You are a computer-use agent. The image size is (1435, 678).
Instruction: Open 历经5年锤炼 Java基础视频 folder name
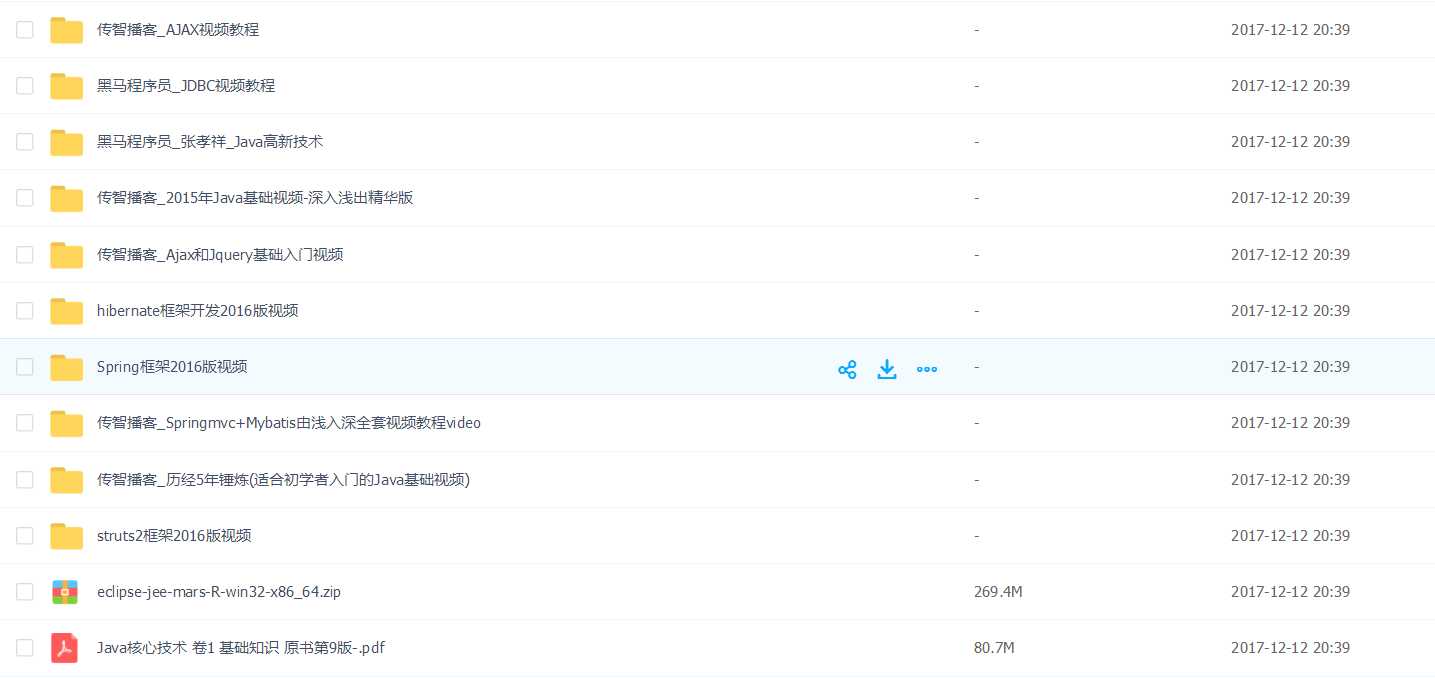283,479
